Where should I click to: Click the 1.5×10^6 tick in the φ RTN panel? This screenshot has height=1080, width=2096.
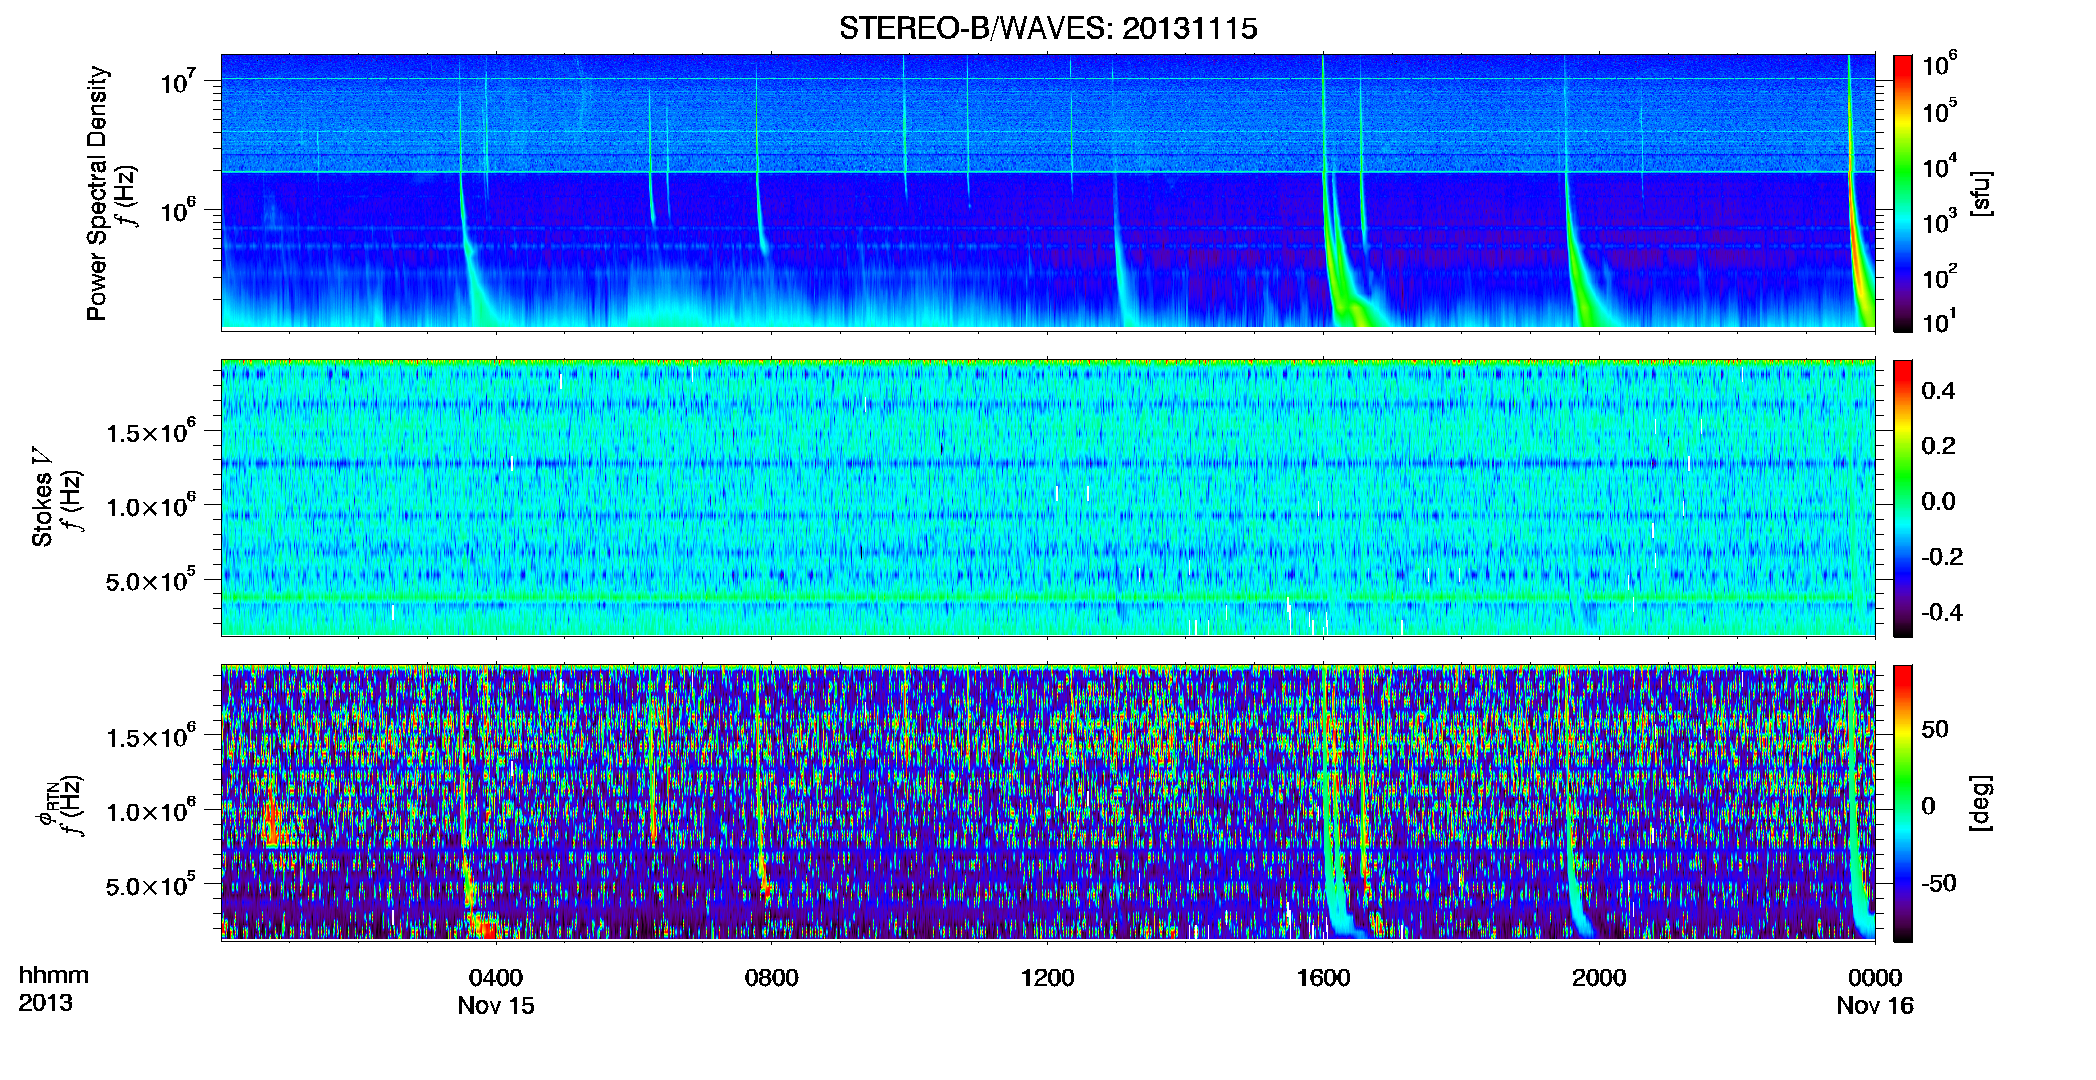[151, 737]
